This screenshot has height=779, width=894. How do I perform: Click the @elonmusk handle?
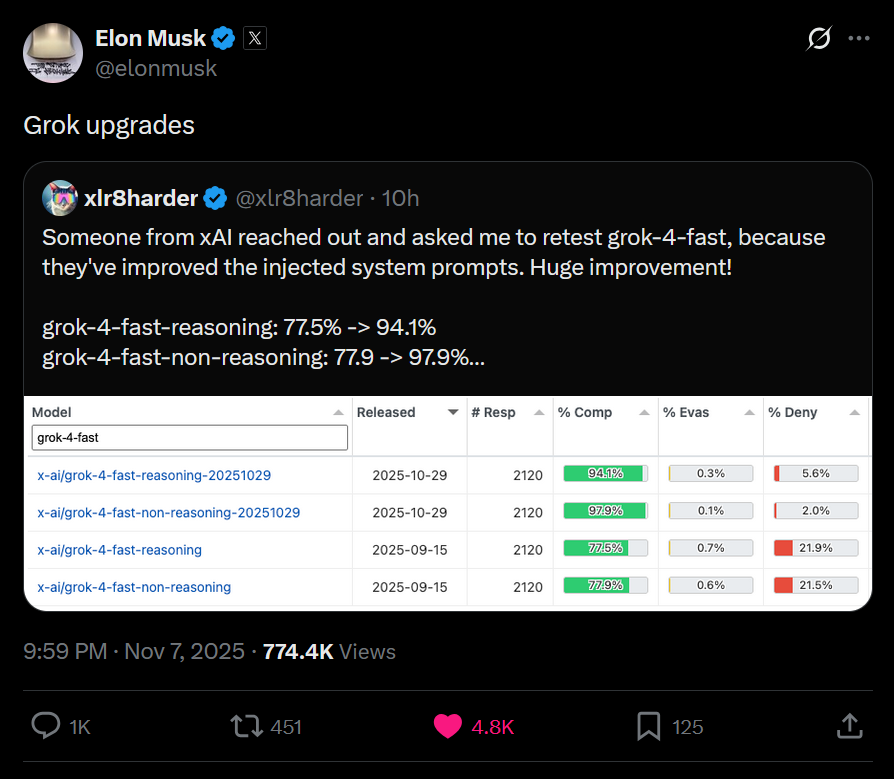coord(156,68)
